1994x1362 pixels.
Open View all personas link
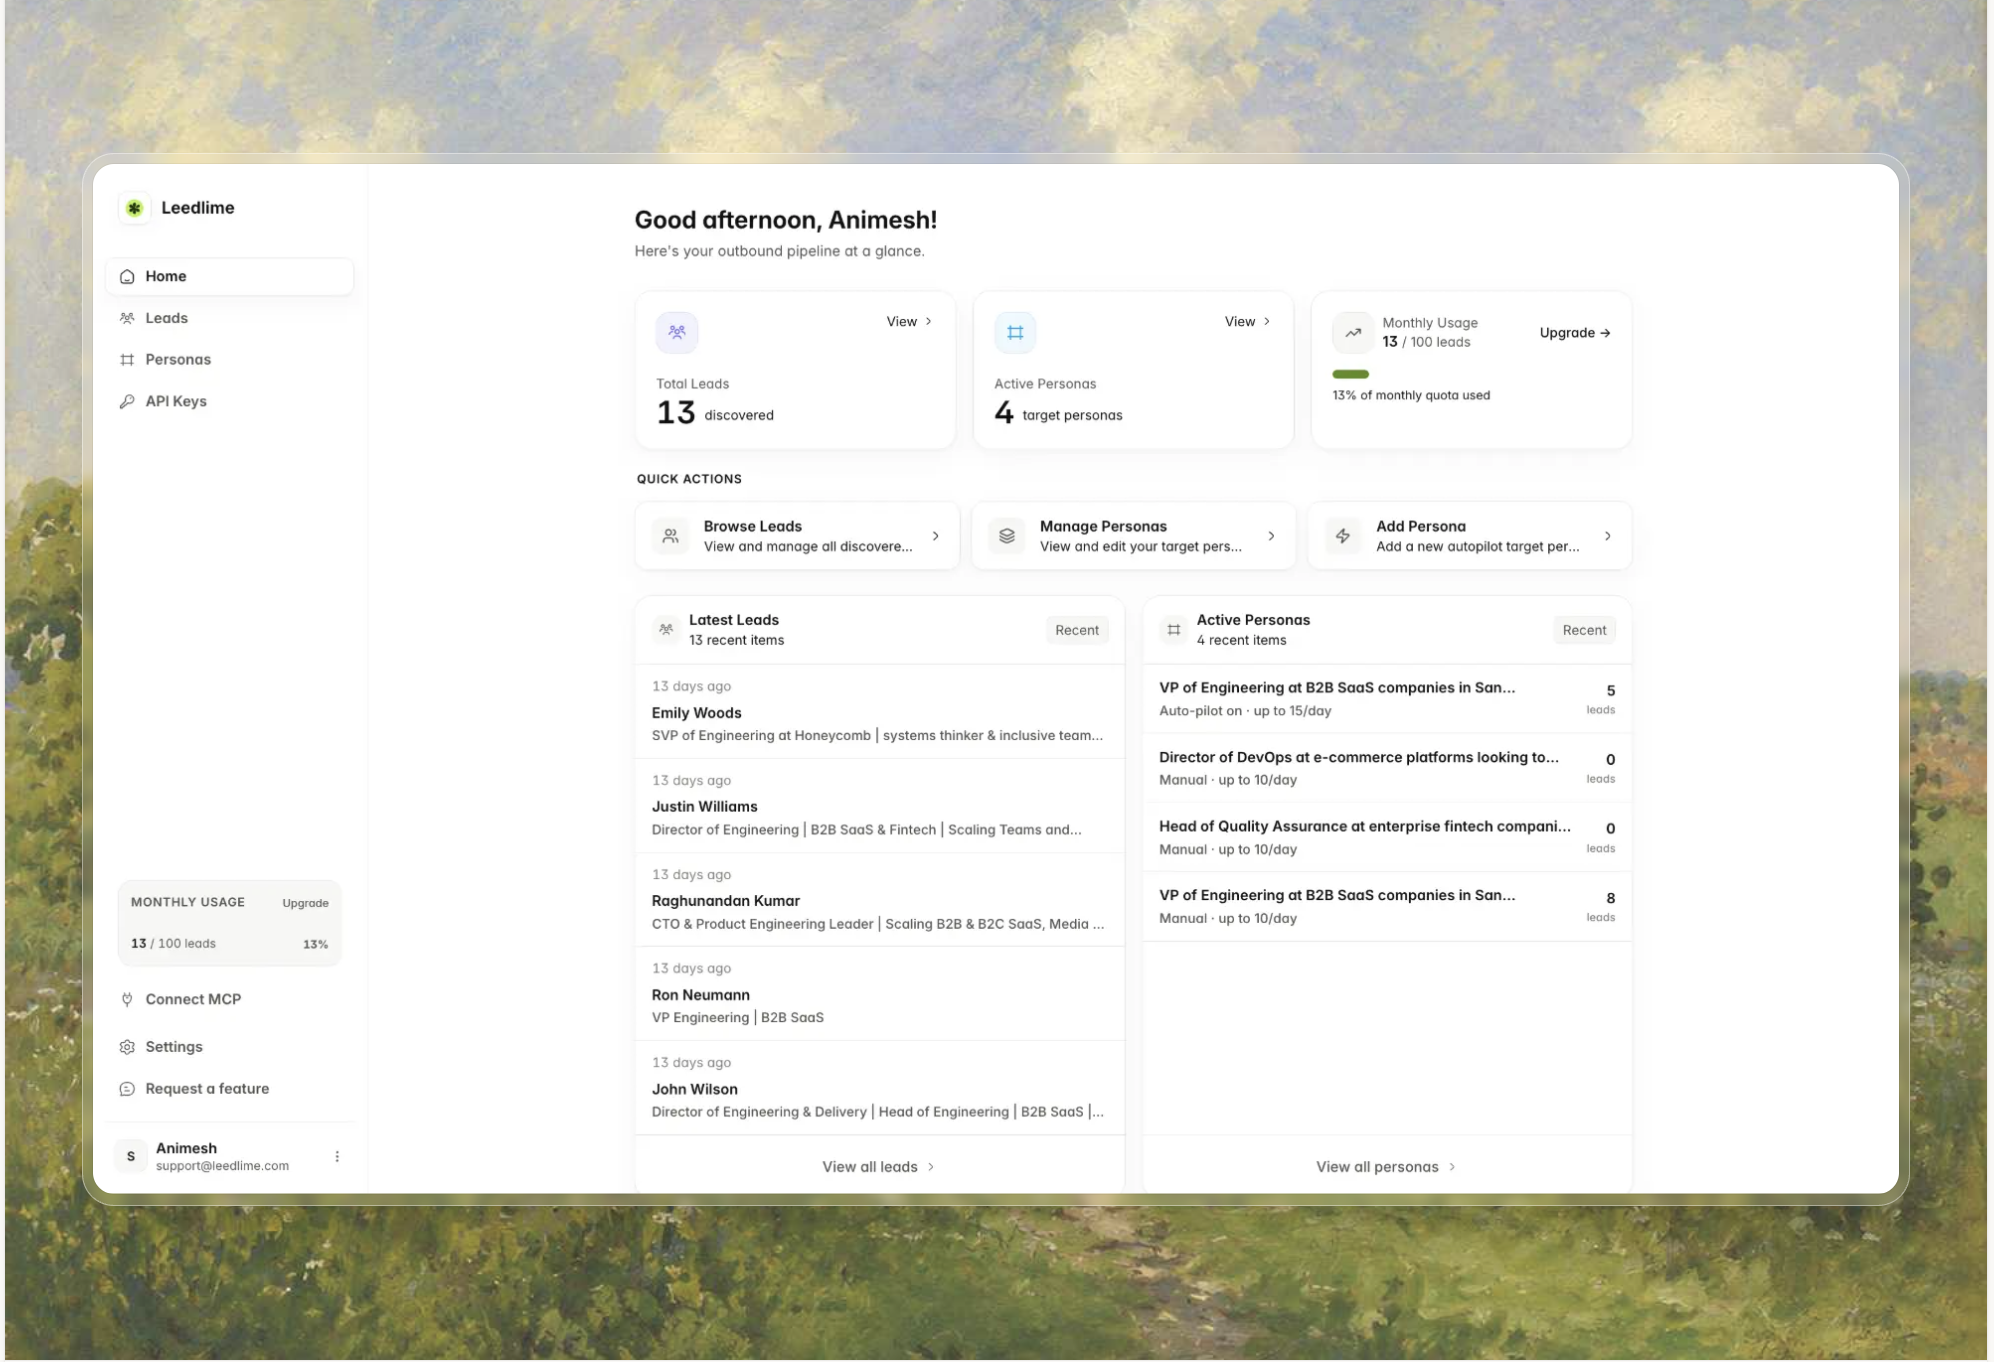coord(1386,1167)
